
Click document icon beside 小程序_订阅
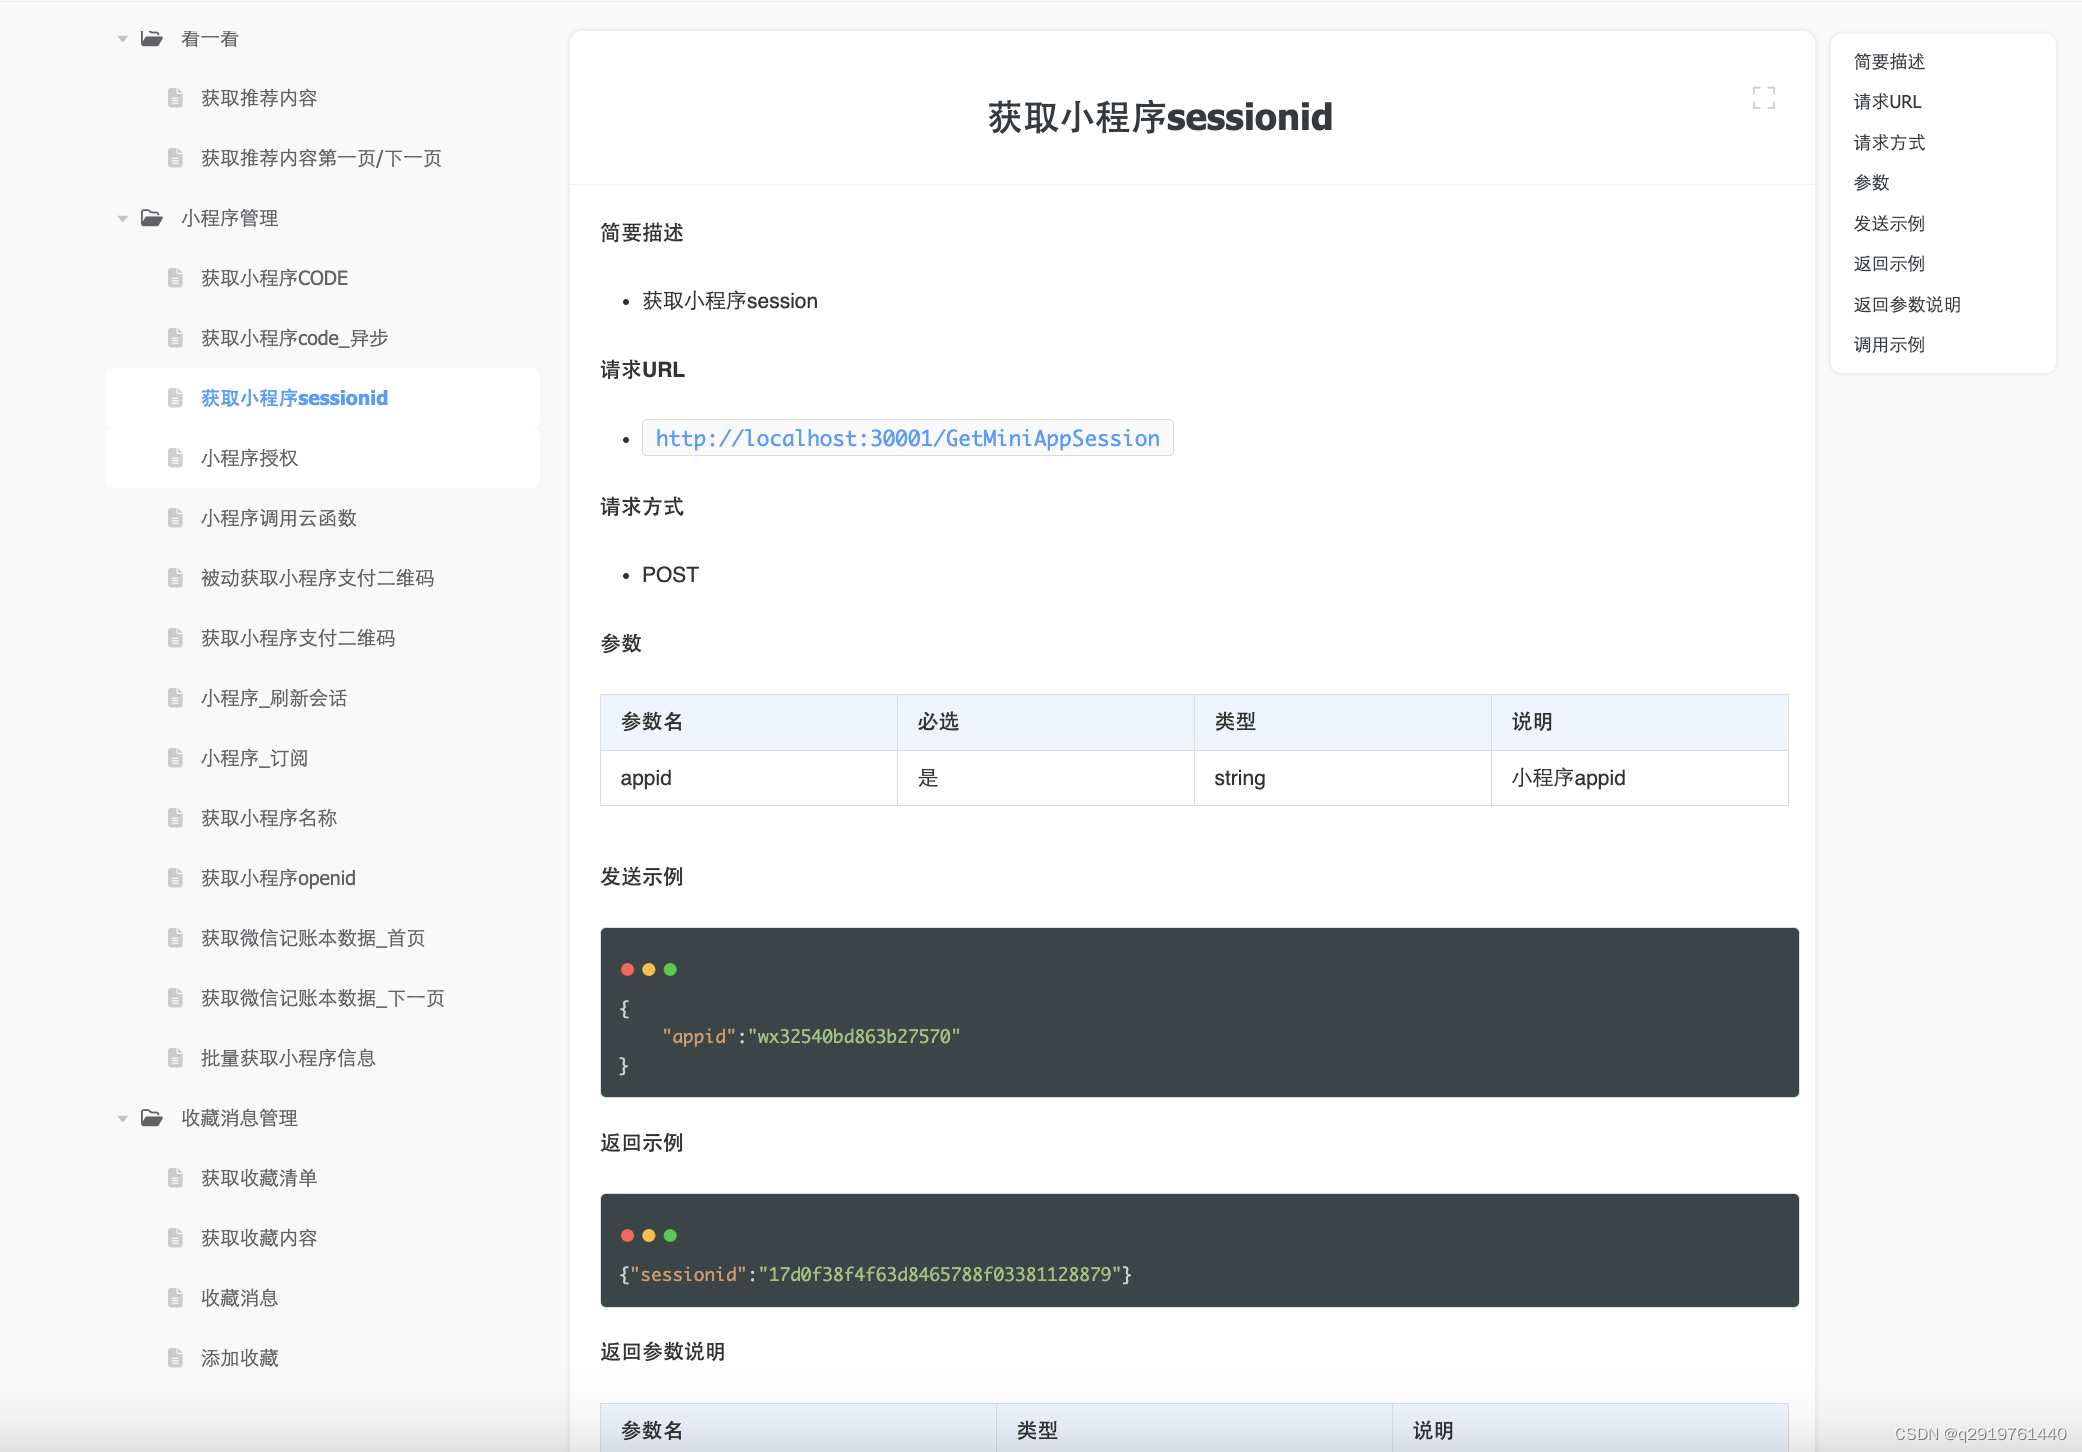tap(175, 758)
